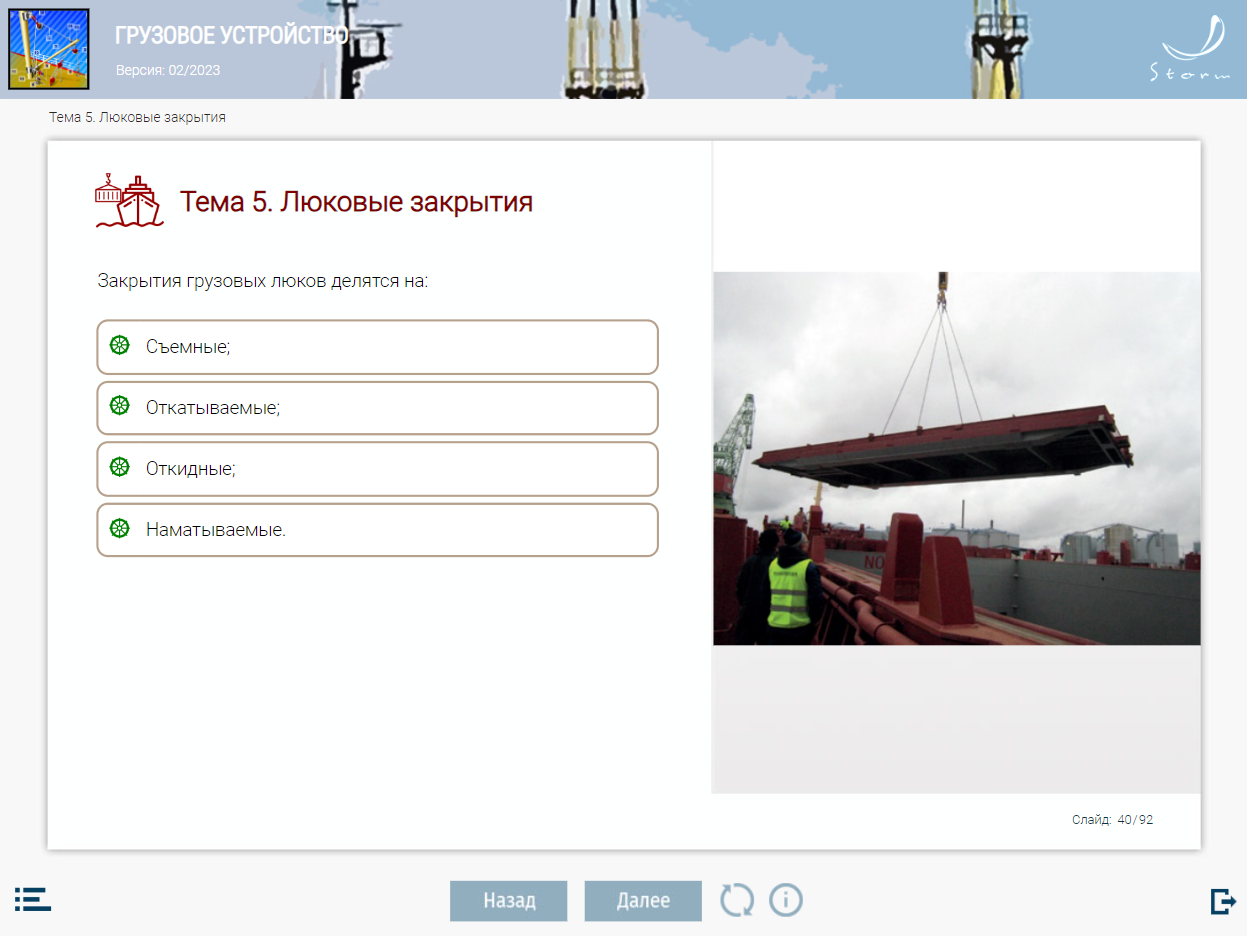The height and width of the screenshot is (936, 1247).
Task: Click the course title ГРУЗОВОЕ УСТРОЙСТВО
Action: tap(232, 36)
